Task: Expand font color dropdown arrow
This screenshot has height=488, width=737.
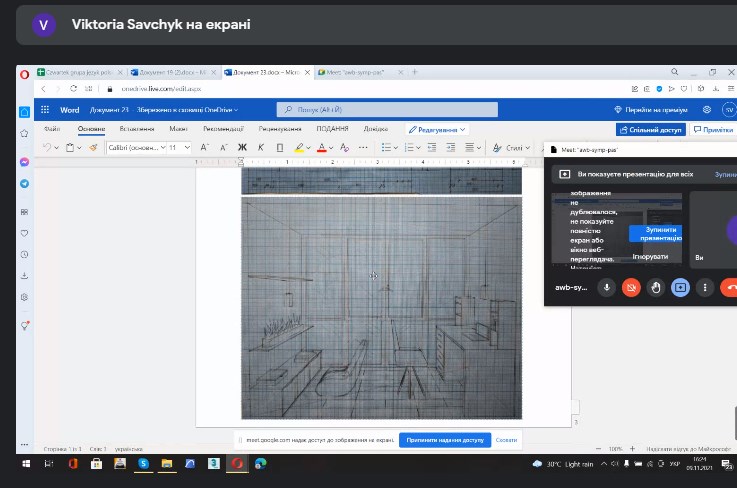Action: click(x=331, y=148)
